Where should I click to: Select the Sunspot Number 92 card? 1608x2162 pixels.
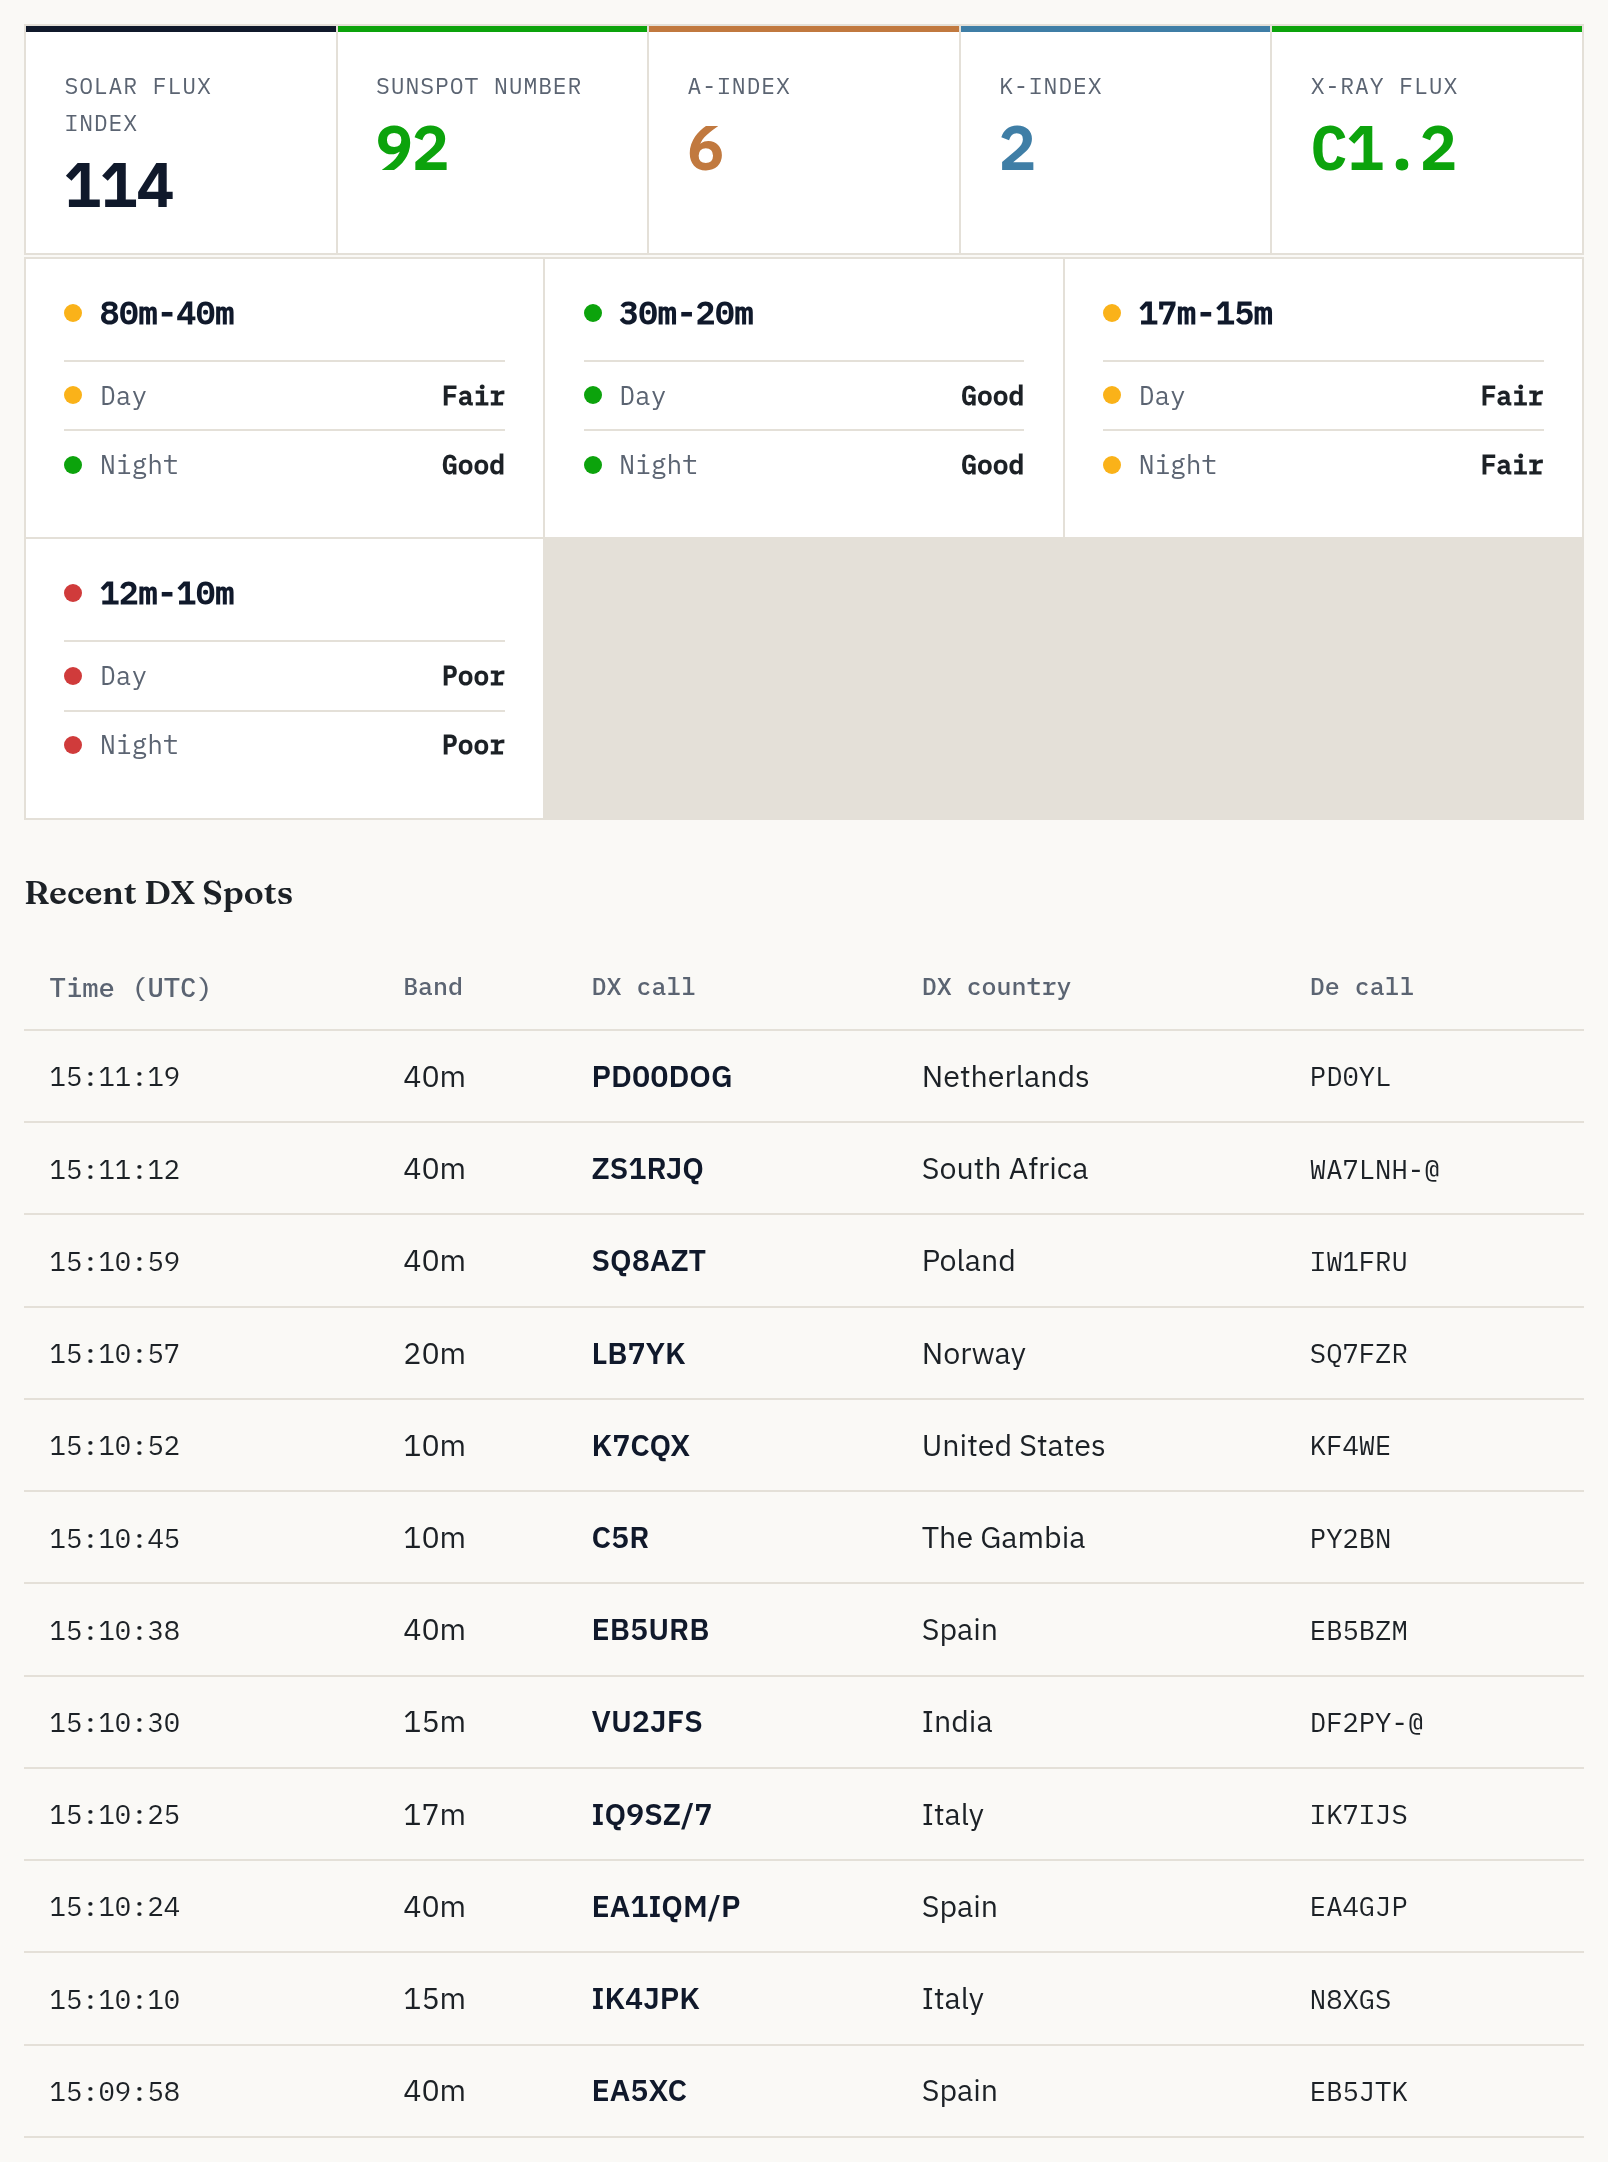[493, 140]
